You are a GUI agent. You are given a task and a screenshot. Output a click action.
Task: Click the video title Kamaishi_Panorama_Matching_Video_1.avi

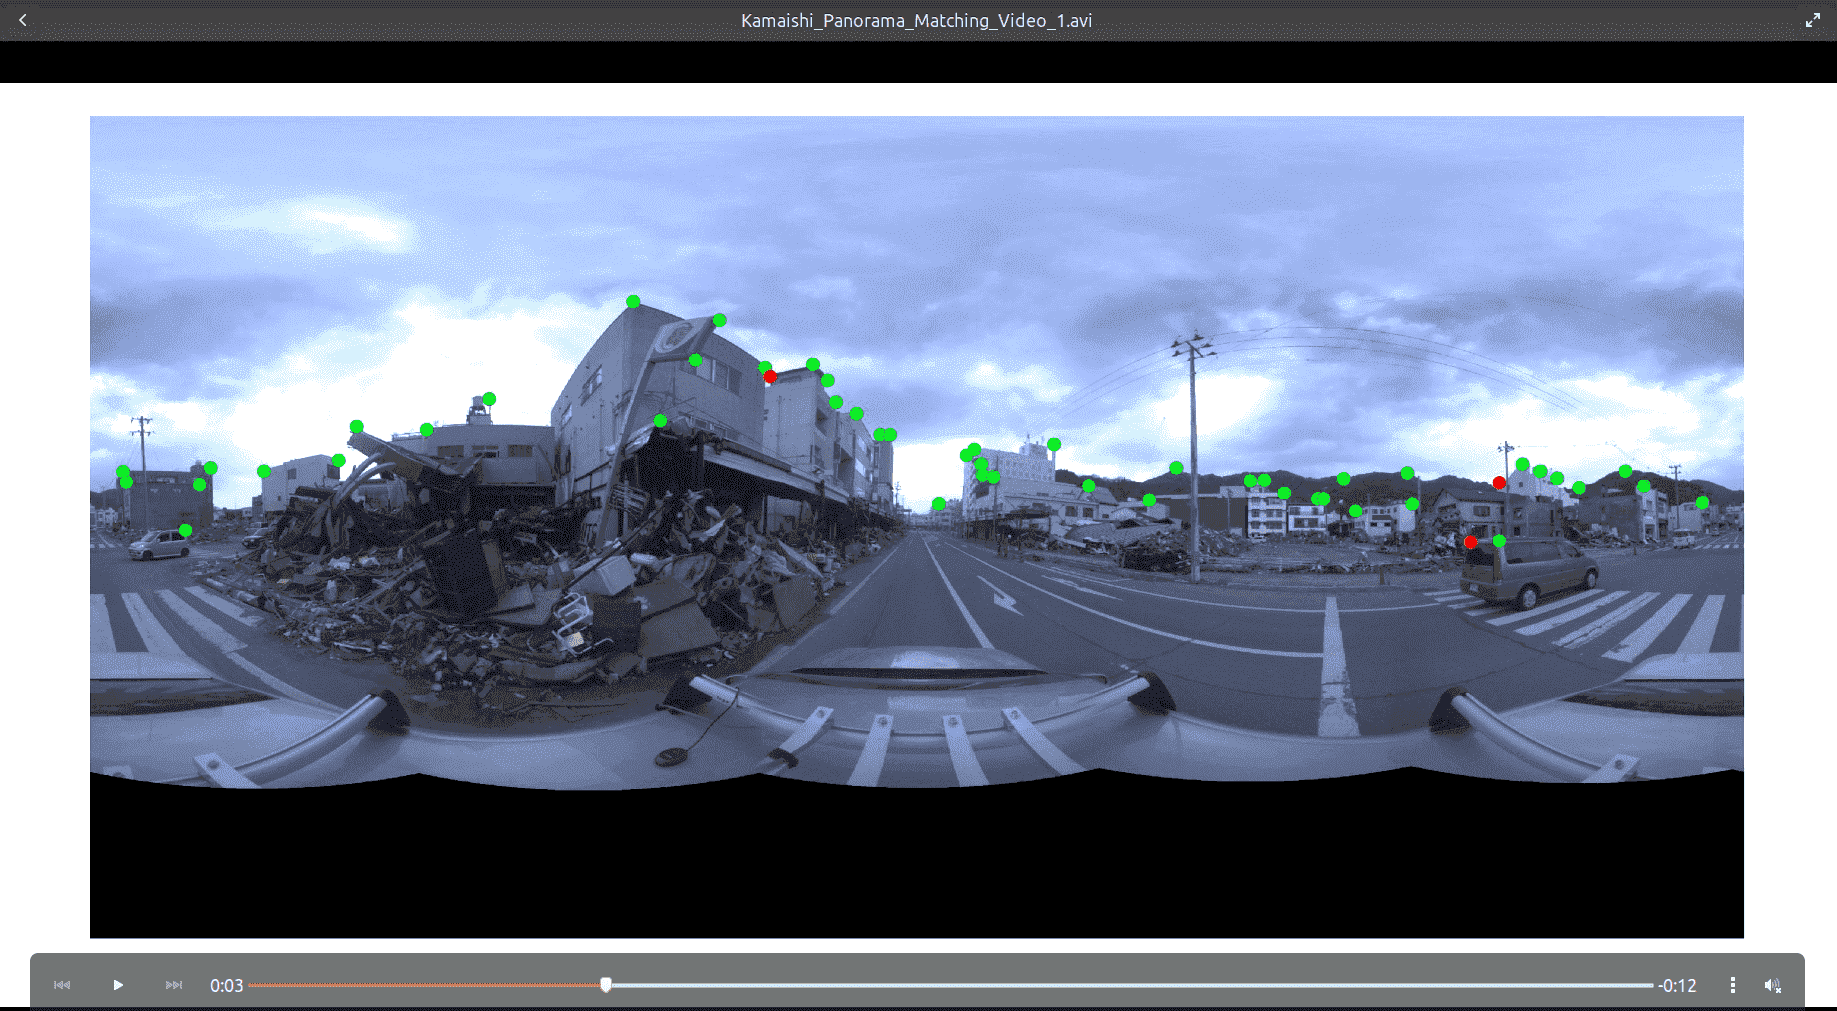point(916,20)
